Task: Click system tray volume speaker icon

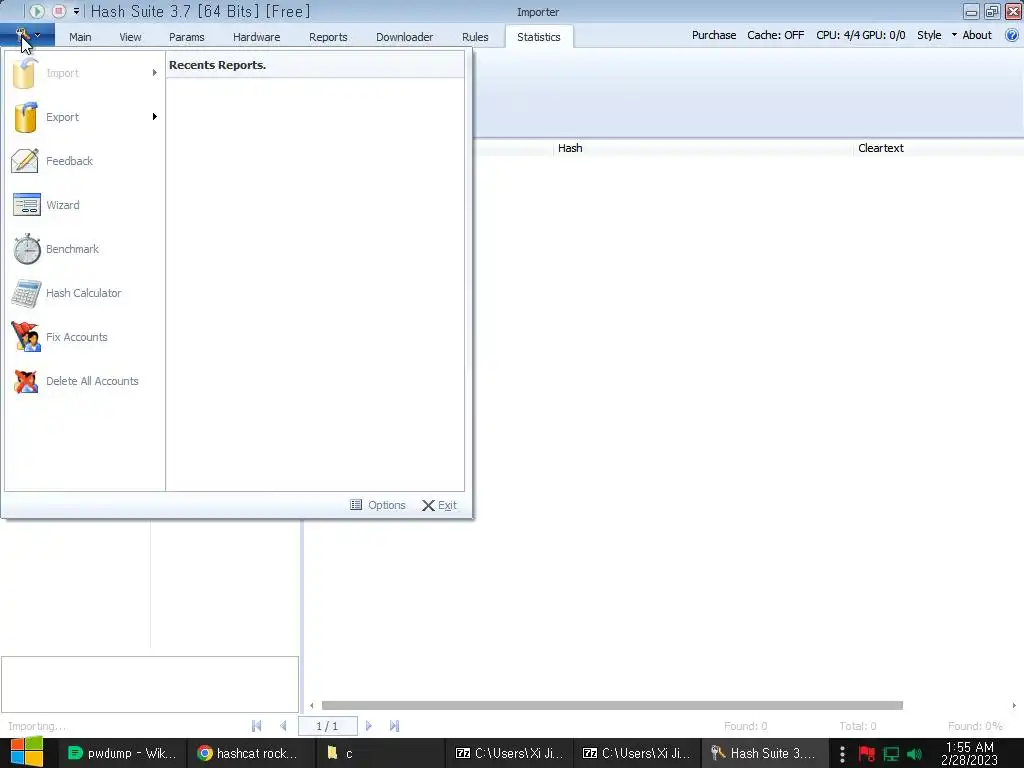Action: [914, 754]
